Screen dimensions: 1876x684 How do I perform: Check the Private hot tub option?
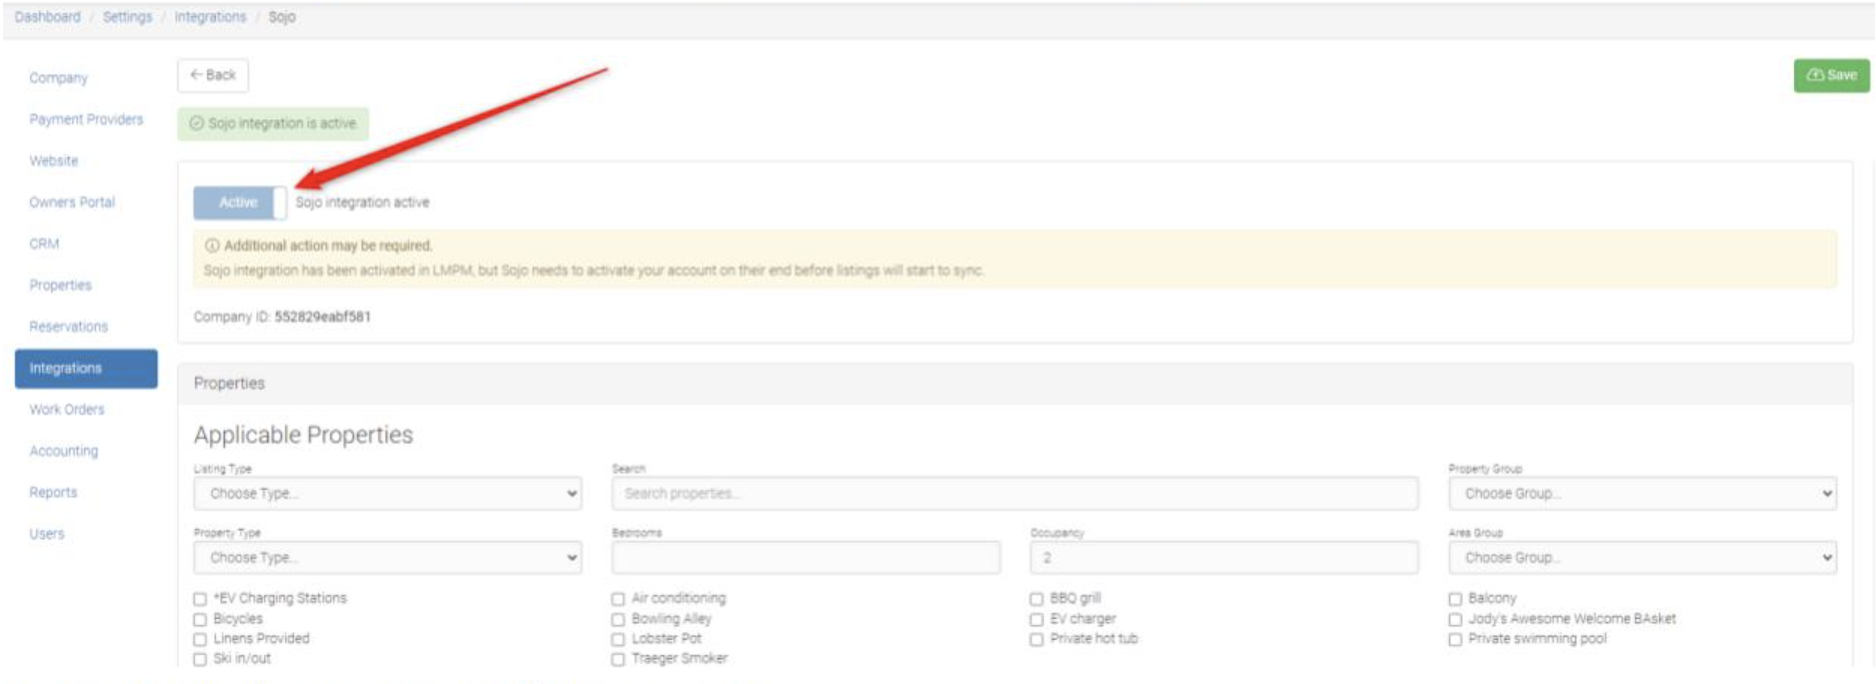1036,639
